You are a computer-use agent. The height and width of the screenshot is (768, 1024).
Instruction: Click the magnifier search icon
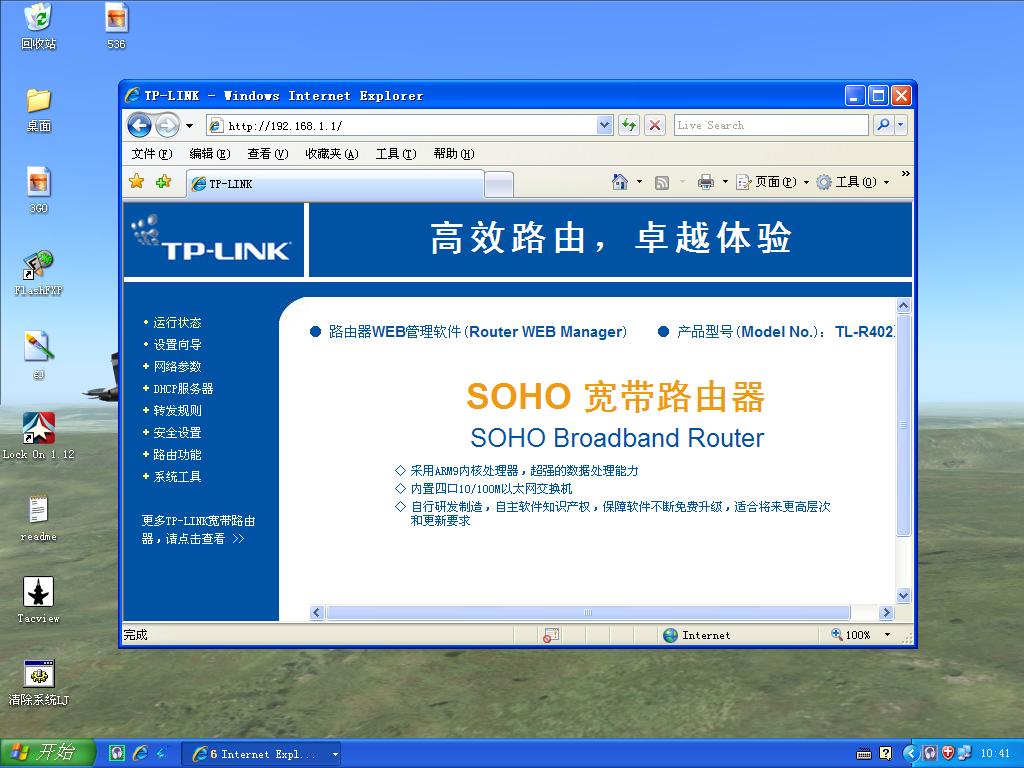pyautogui.click(x=883, y=125)
